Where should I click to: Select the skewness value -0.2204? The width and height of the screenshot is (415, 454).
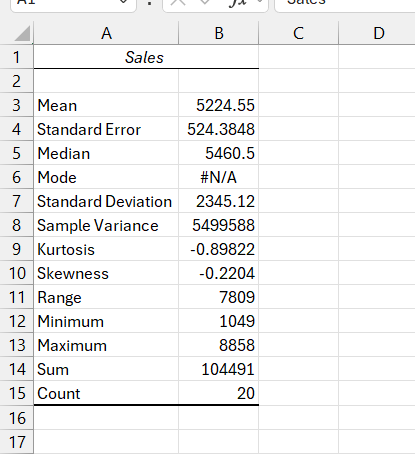point(219,273)
